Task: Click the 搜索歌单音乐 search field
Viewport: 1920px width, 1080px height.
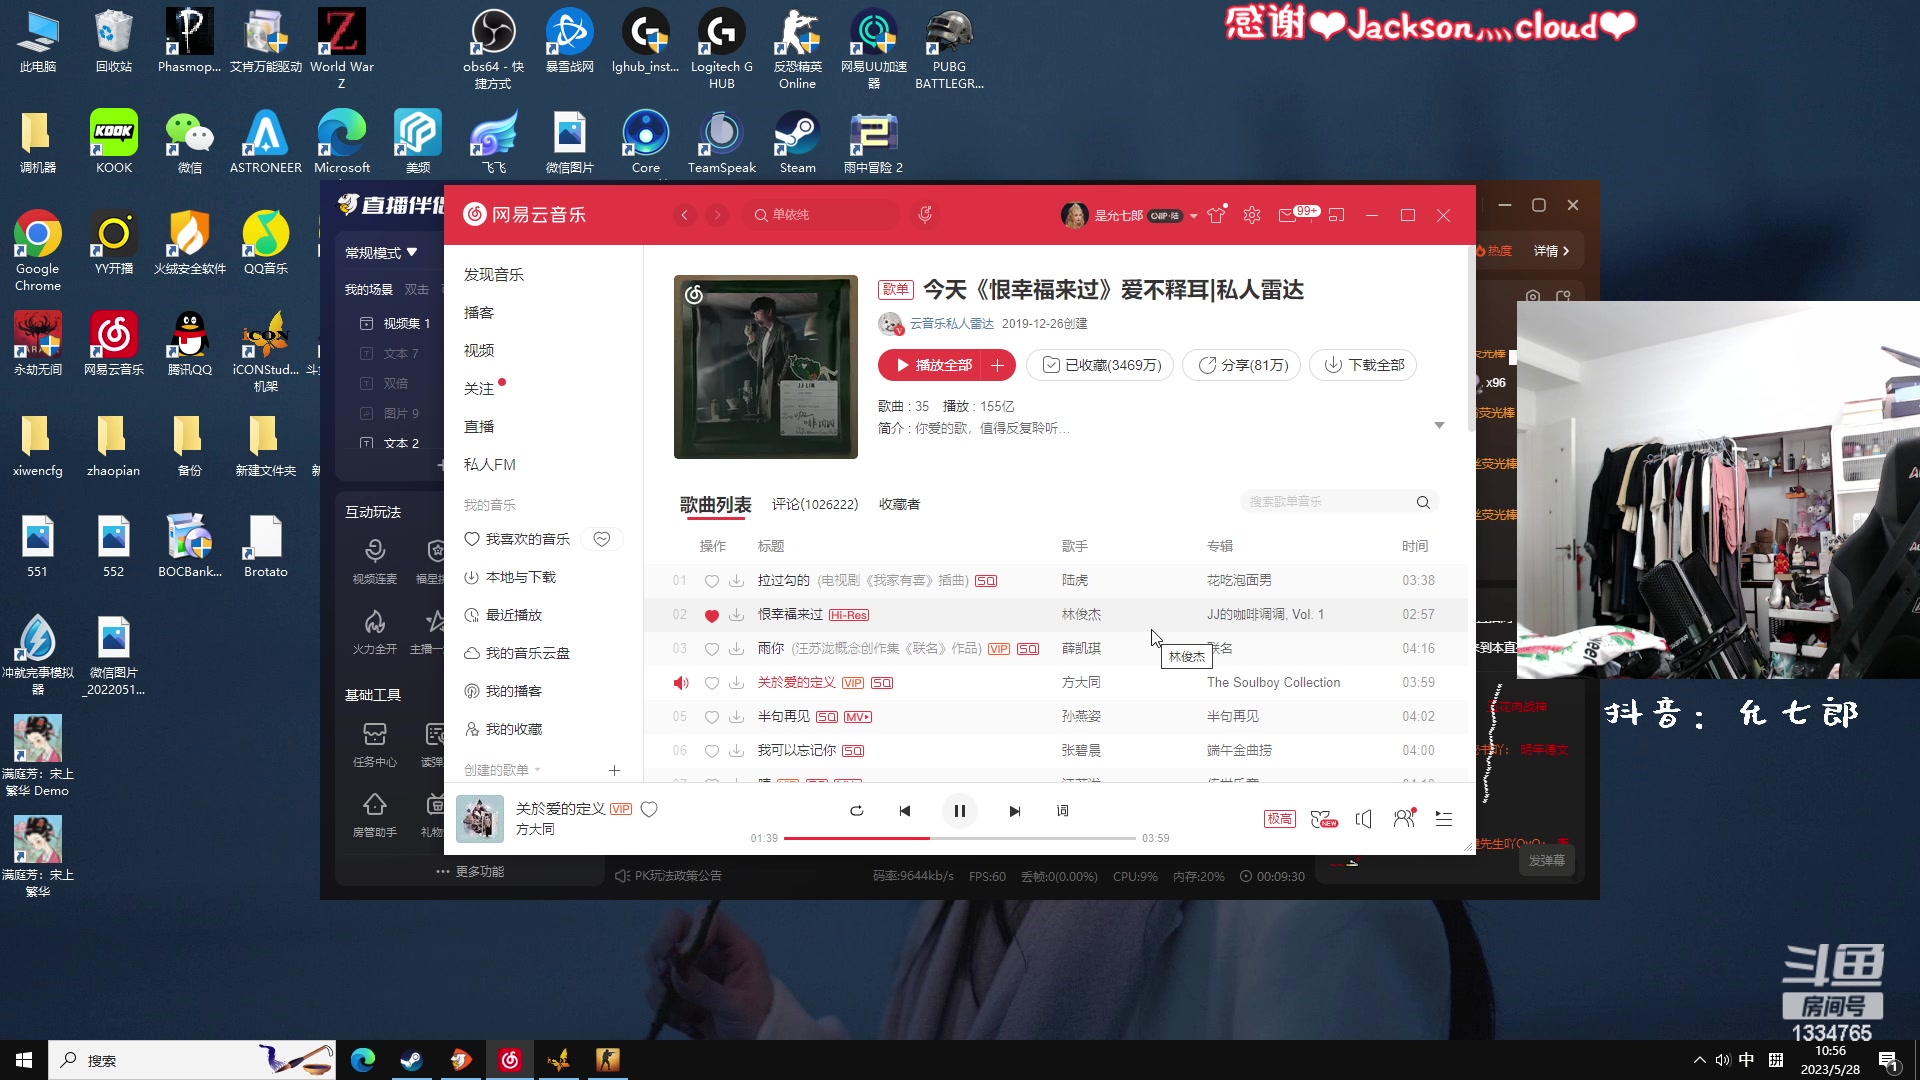Action: pos(1330,502)
